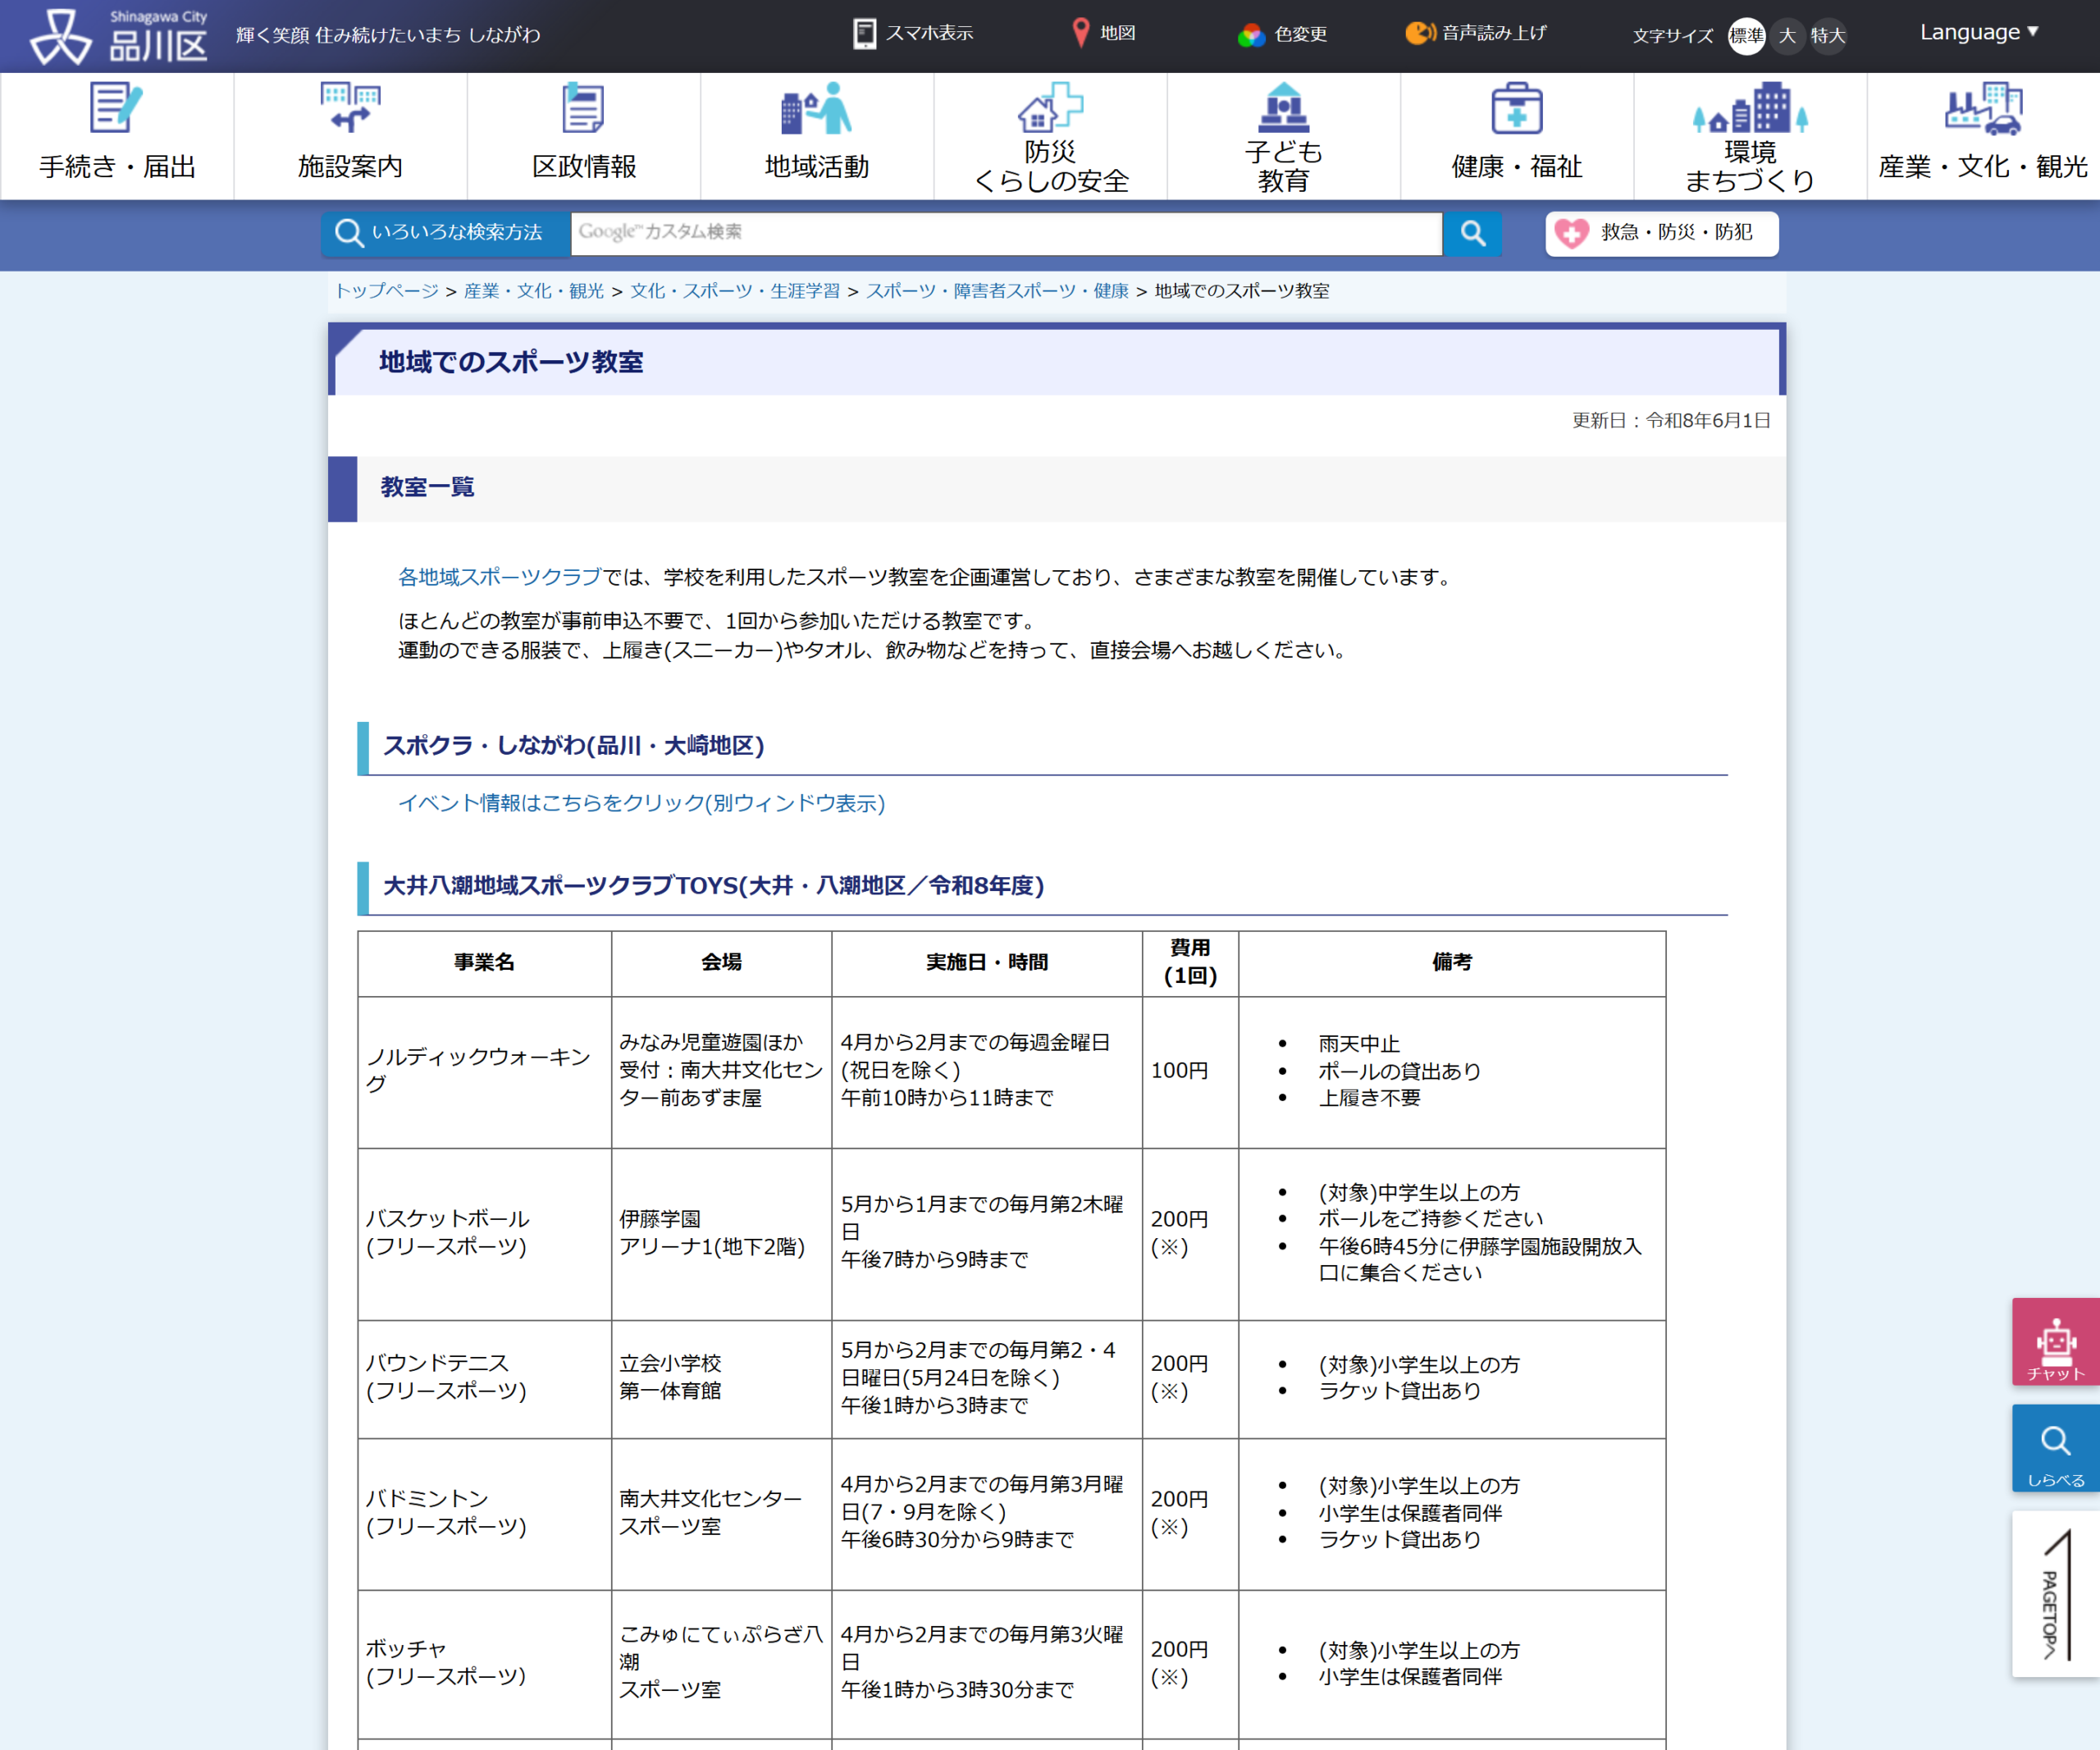Open 区政情報 menu

(x=584, y=135)
